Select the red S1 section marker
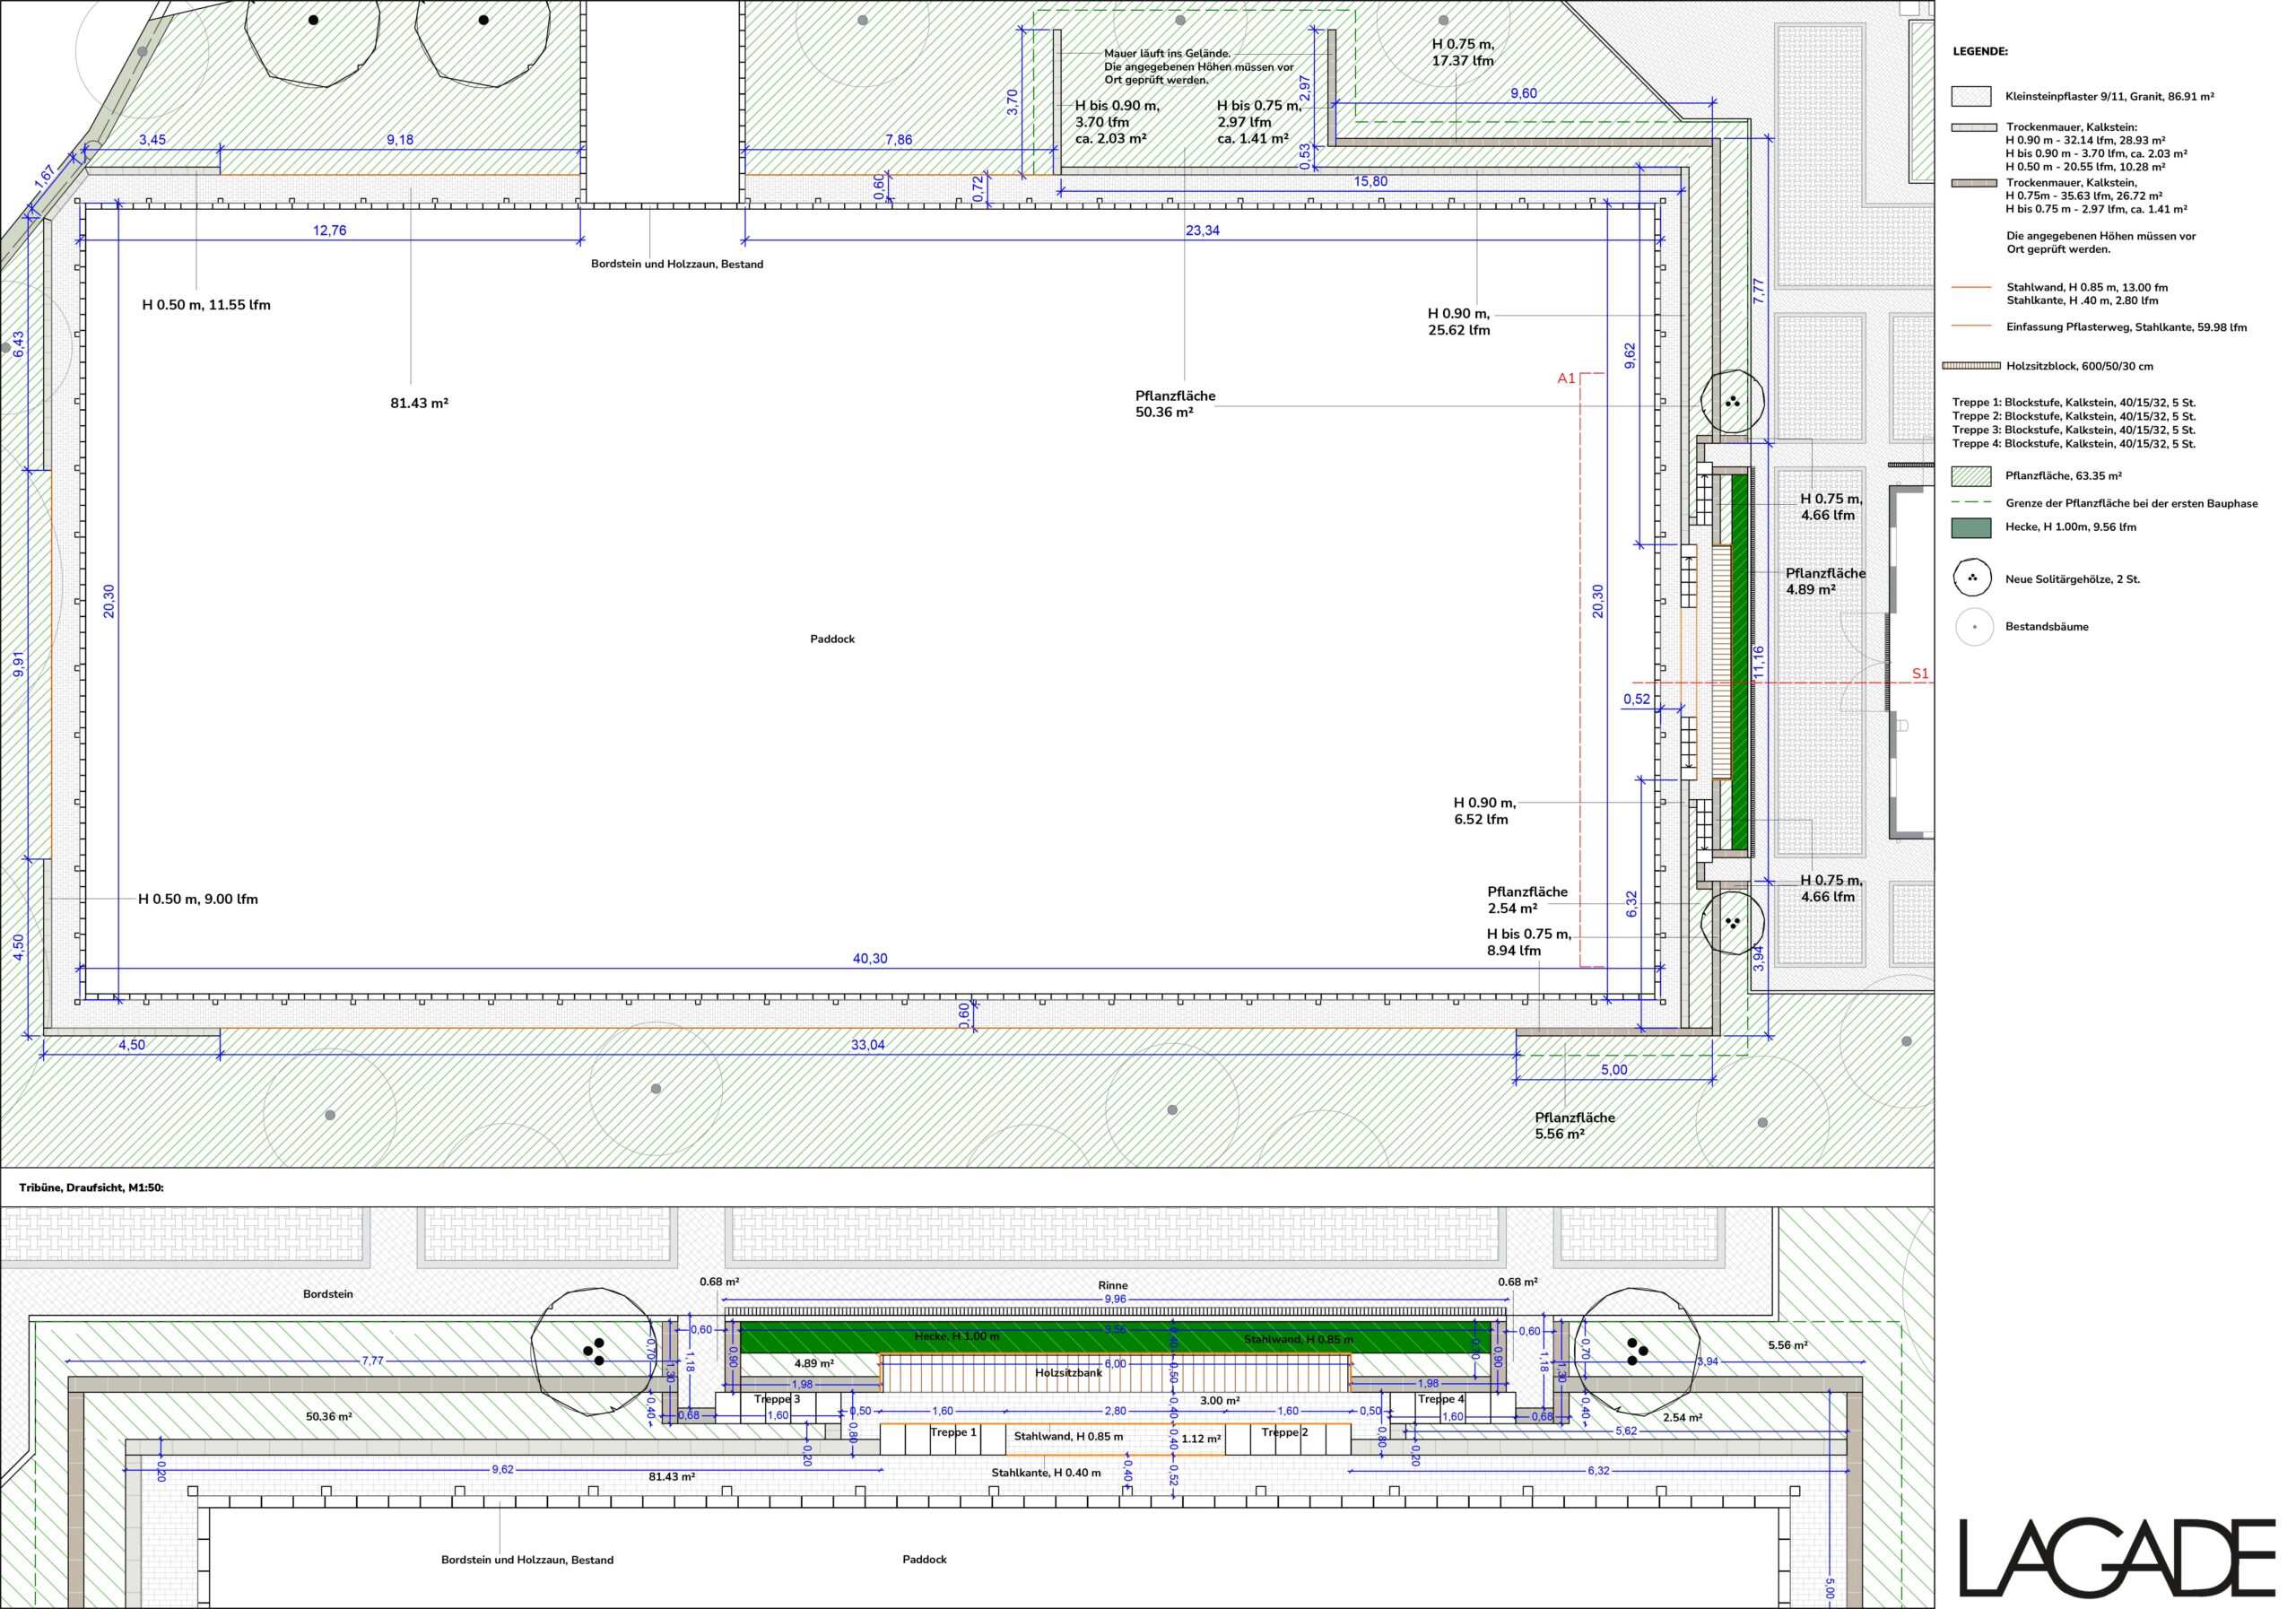Viewport: 2296px width, 1609px height. coord(1919,674)
